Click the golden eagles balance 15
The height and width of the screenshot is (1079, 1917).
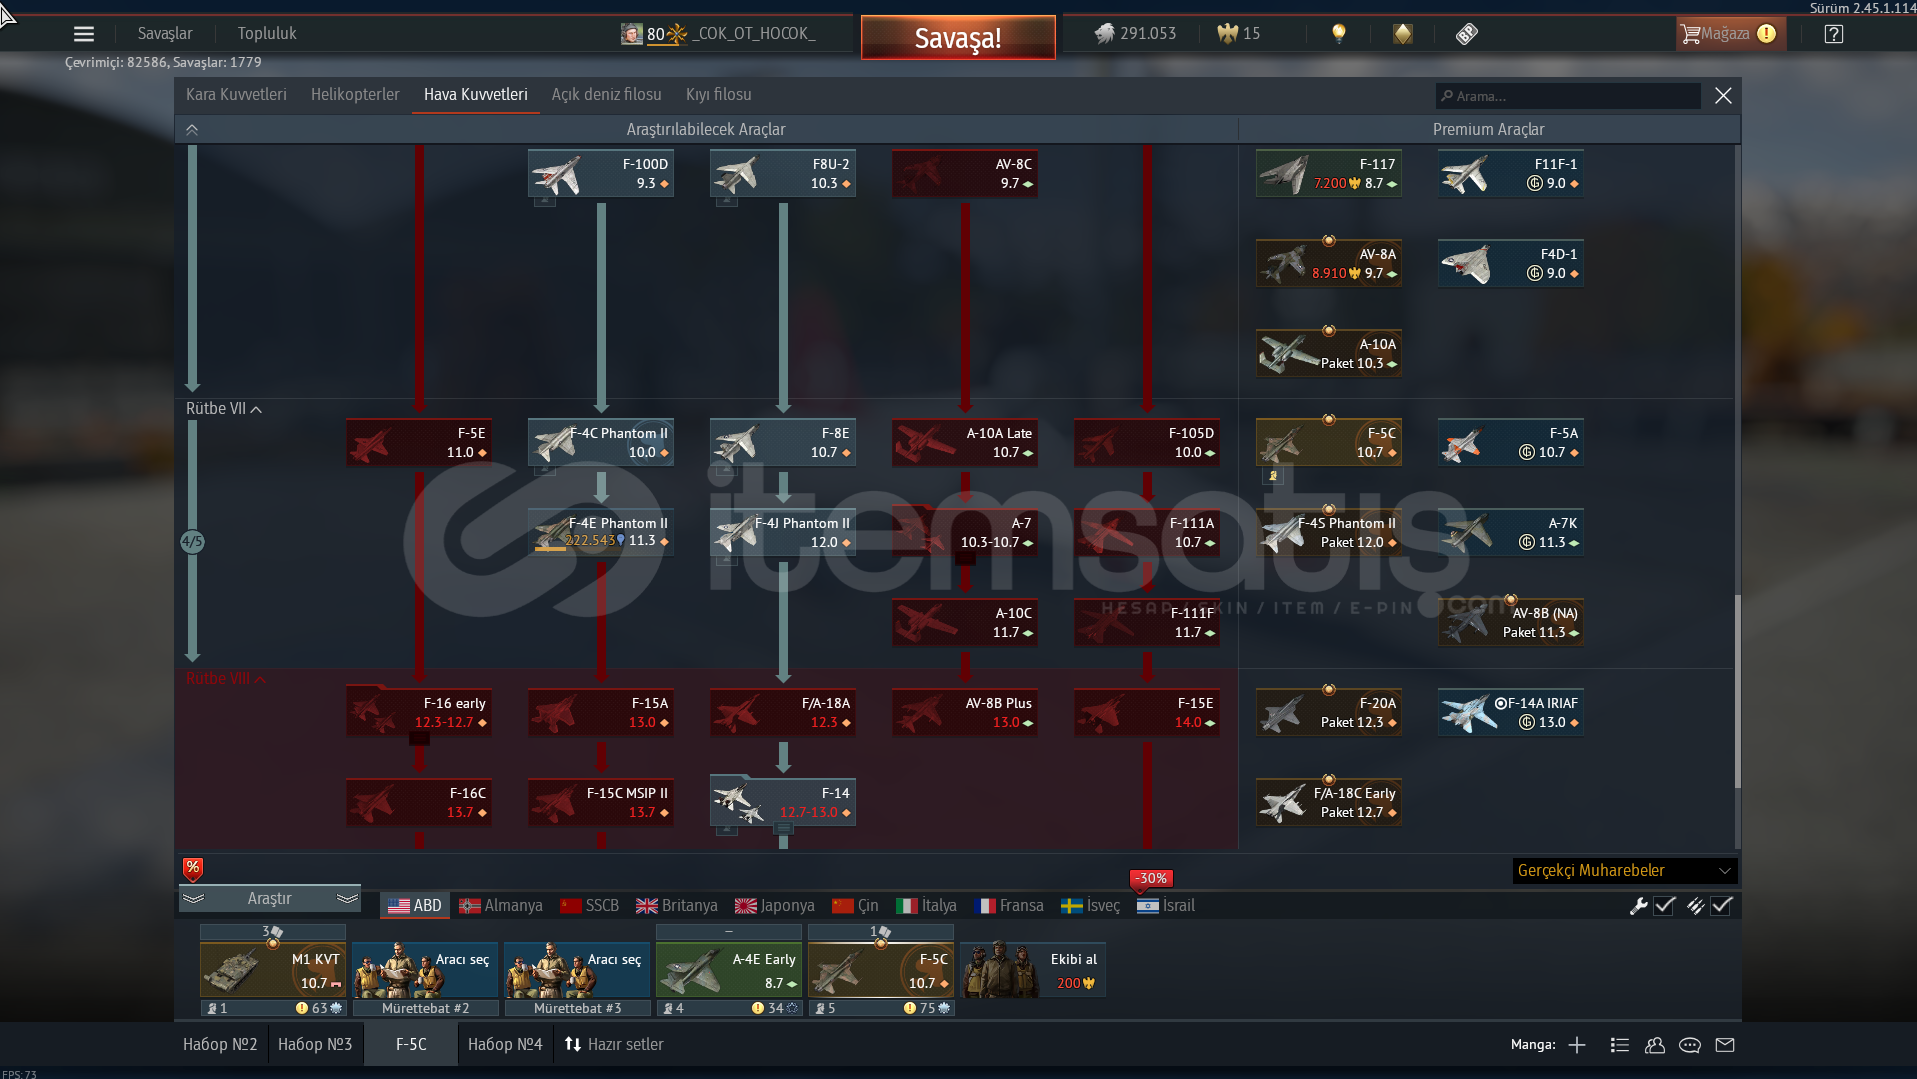(x=1238, y=34)
